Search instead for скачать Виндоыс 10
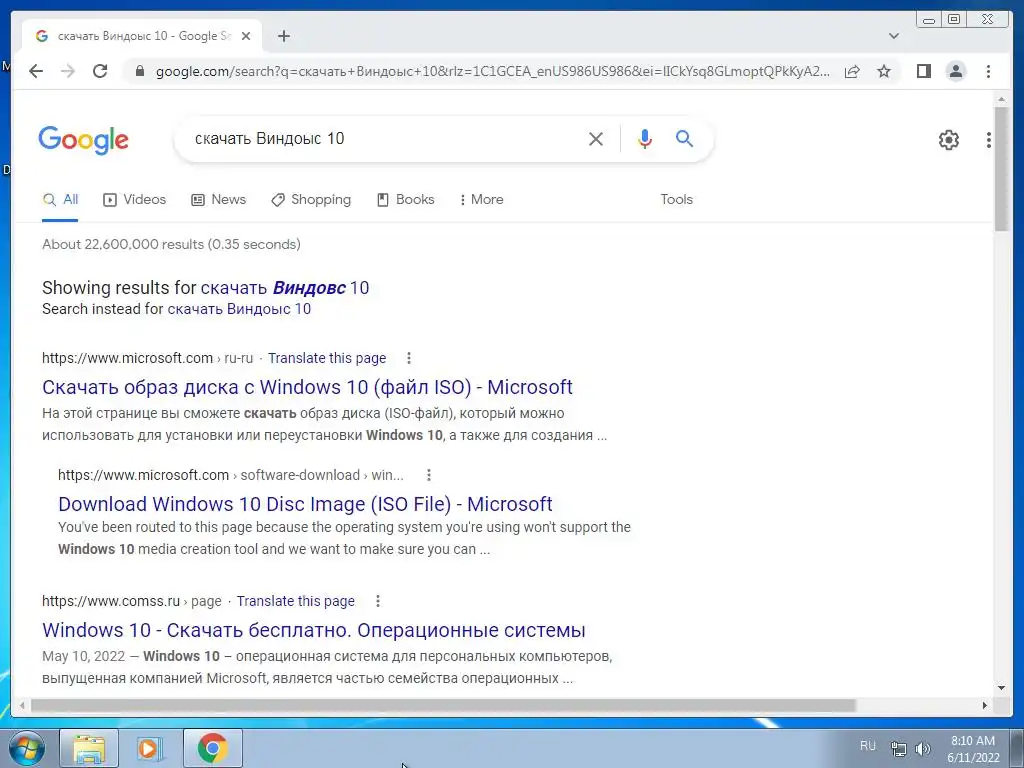The height and width of the screenshot is (768, 1024). [239, 309]
